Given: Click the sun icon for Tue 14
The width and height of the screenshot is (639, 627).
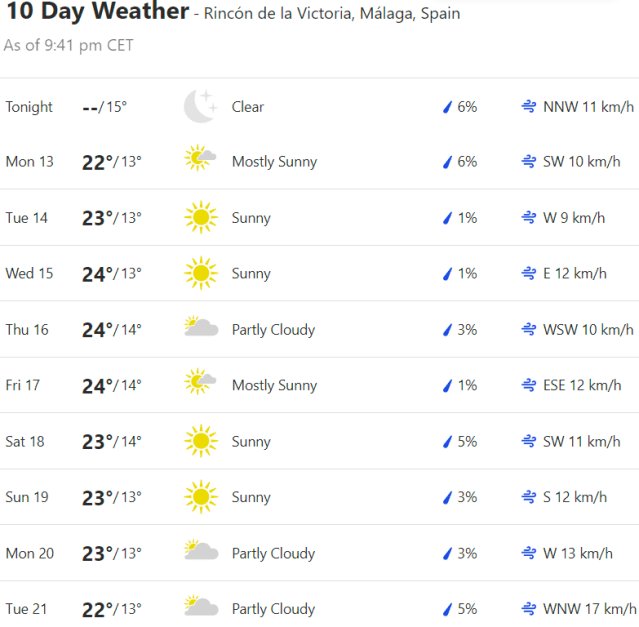Looking at the screenshot, I should 200,217.
